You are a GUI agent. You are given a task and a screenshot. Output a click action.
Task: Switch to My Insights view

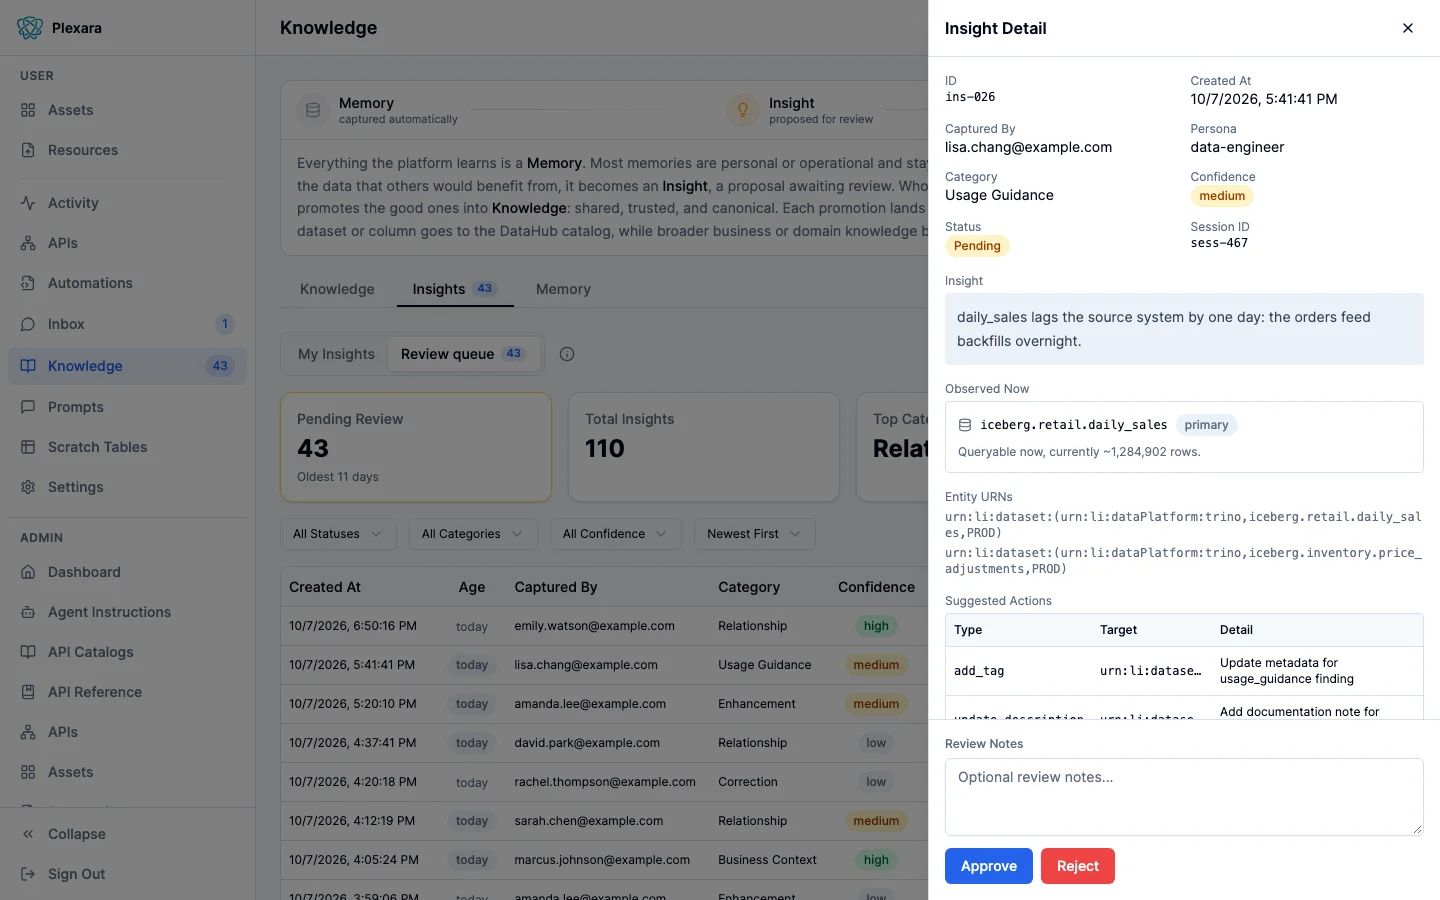click(336, 354)
